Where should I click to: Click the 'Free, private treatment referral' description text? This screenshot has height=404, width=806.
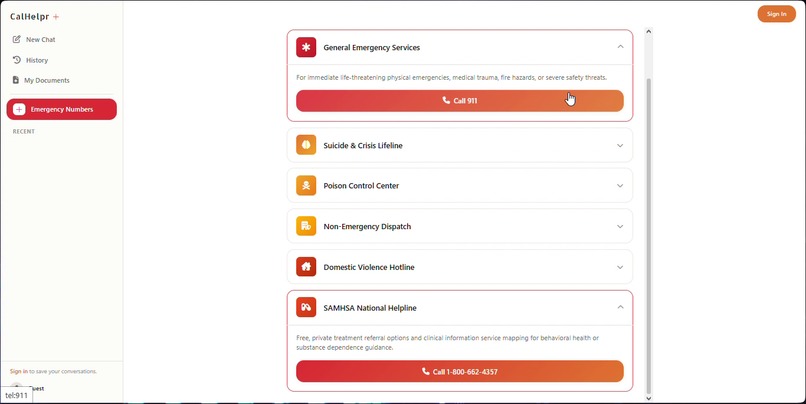447,343
